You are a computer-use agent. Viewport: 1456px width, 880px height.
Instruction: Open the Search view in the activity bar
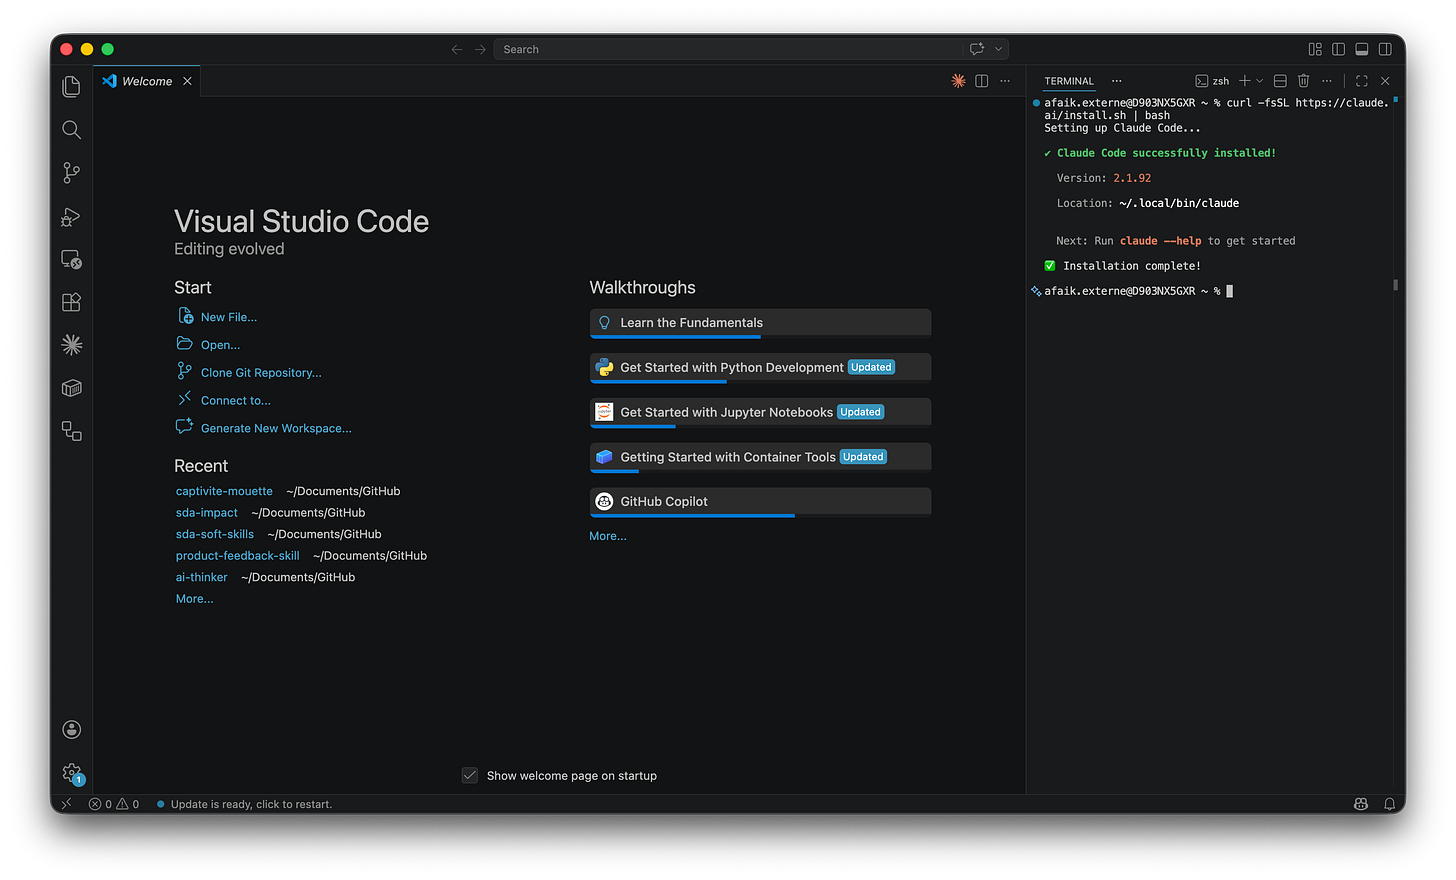pyautogui.click(x=71, y=129)
